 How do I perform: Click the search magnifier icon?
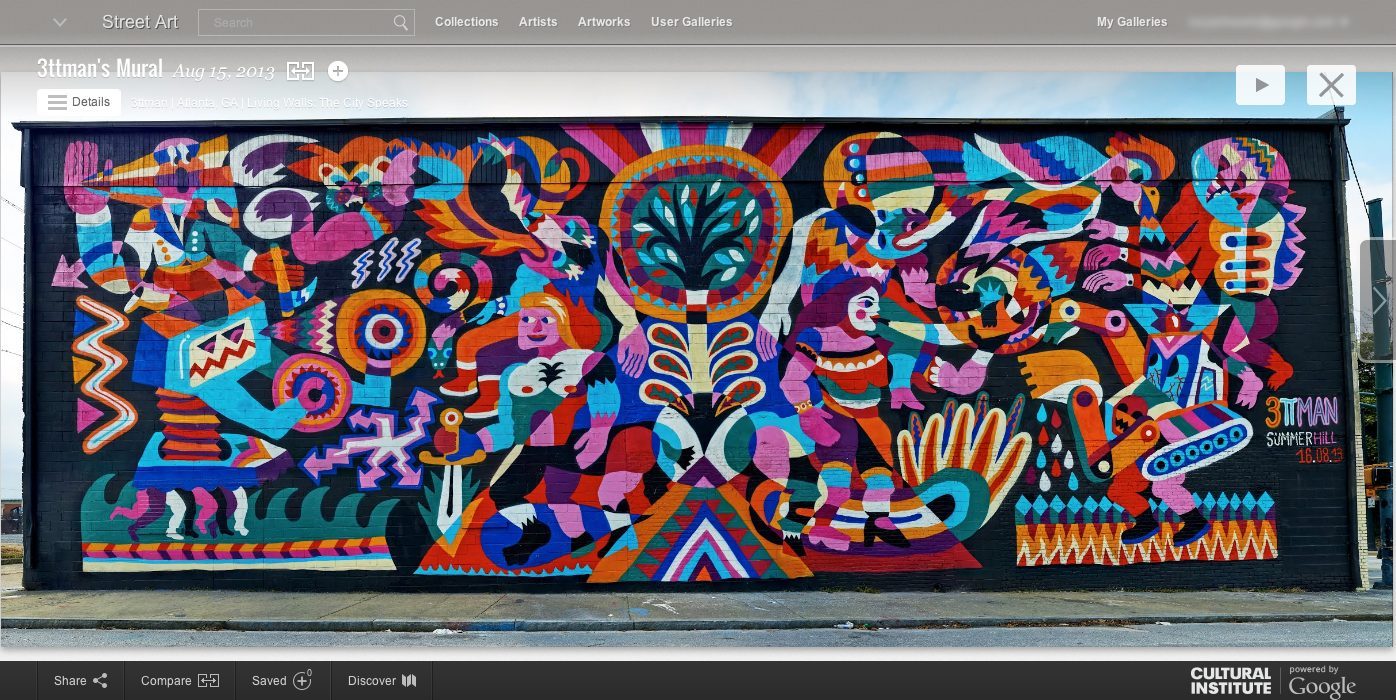400,22
